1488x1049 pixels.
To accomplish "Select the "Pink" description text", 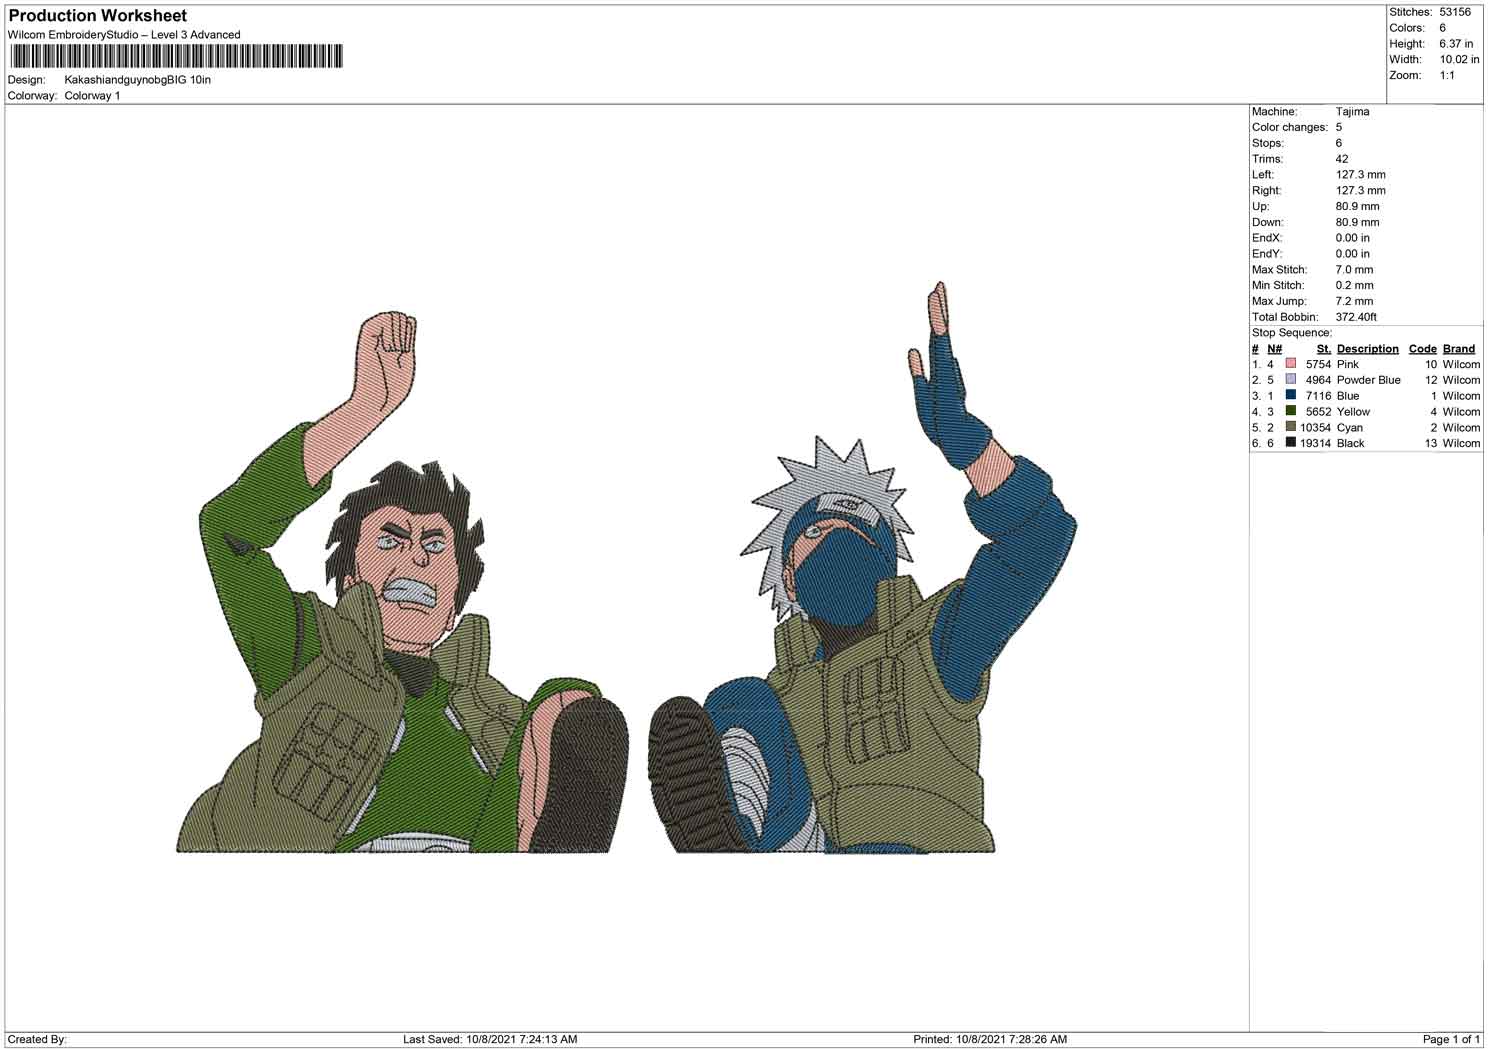I will click(x=1348, y=365).
